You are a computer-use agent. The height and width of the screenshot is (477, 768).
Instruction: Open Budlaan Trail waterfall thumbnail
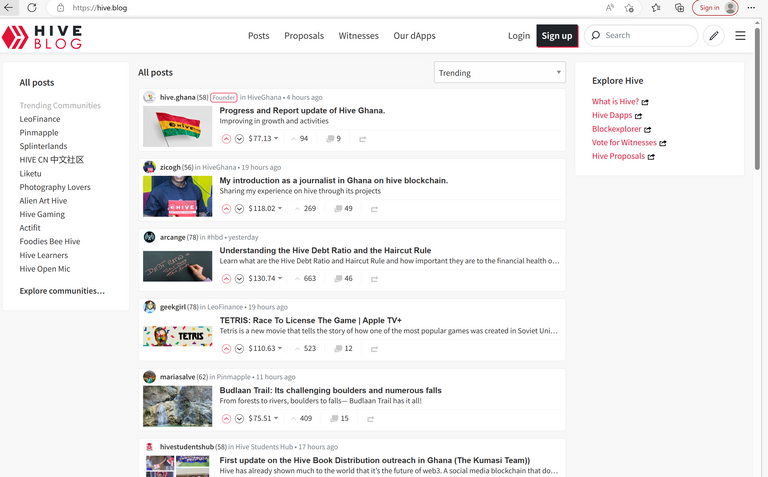click(177, 406)
